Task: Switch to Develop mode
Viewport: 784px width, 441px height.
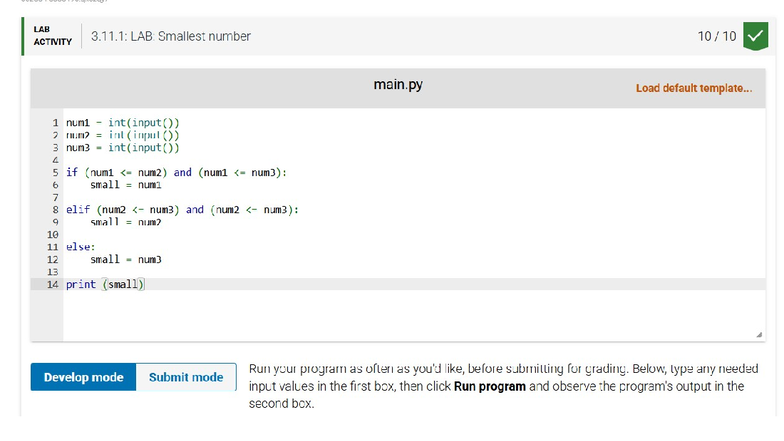Action: coord(84,377)
